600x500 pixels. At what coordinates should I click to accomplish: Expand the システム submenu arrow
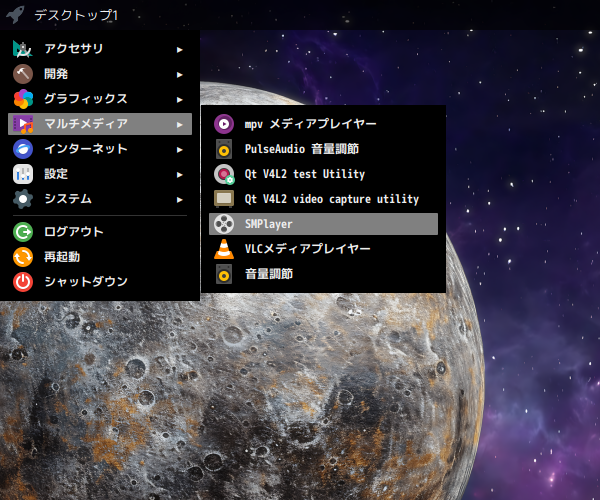pyautogui.click(x=179, y=200)
